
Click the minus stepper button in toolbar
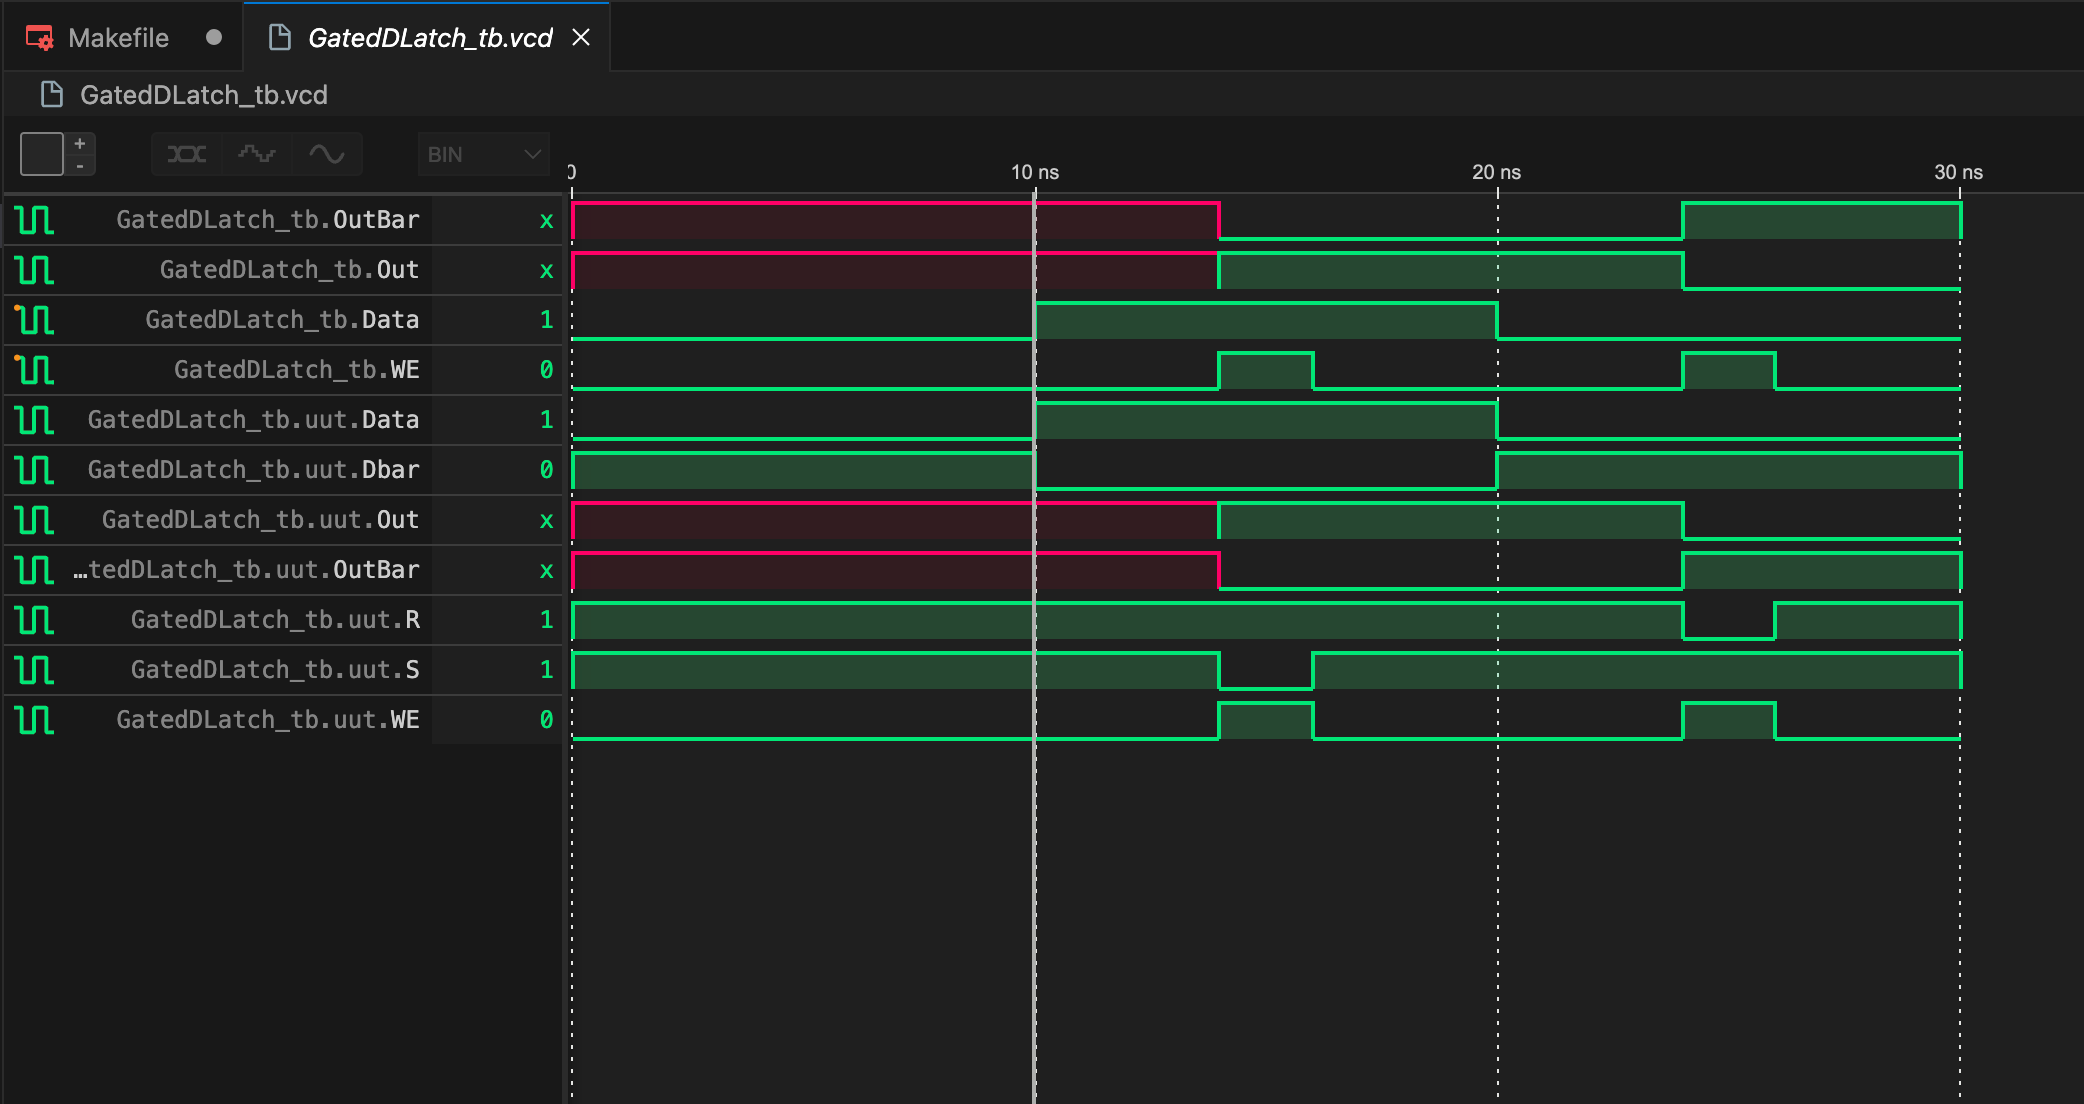pyautogui.click(x=80, y=166)
